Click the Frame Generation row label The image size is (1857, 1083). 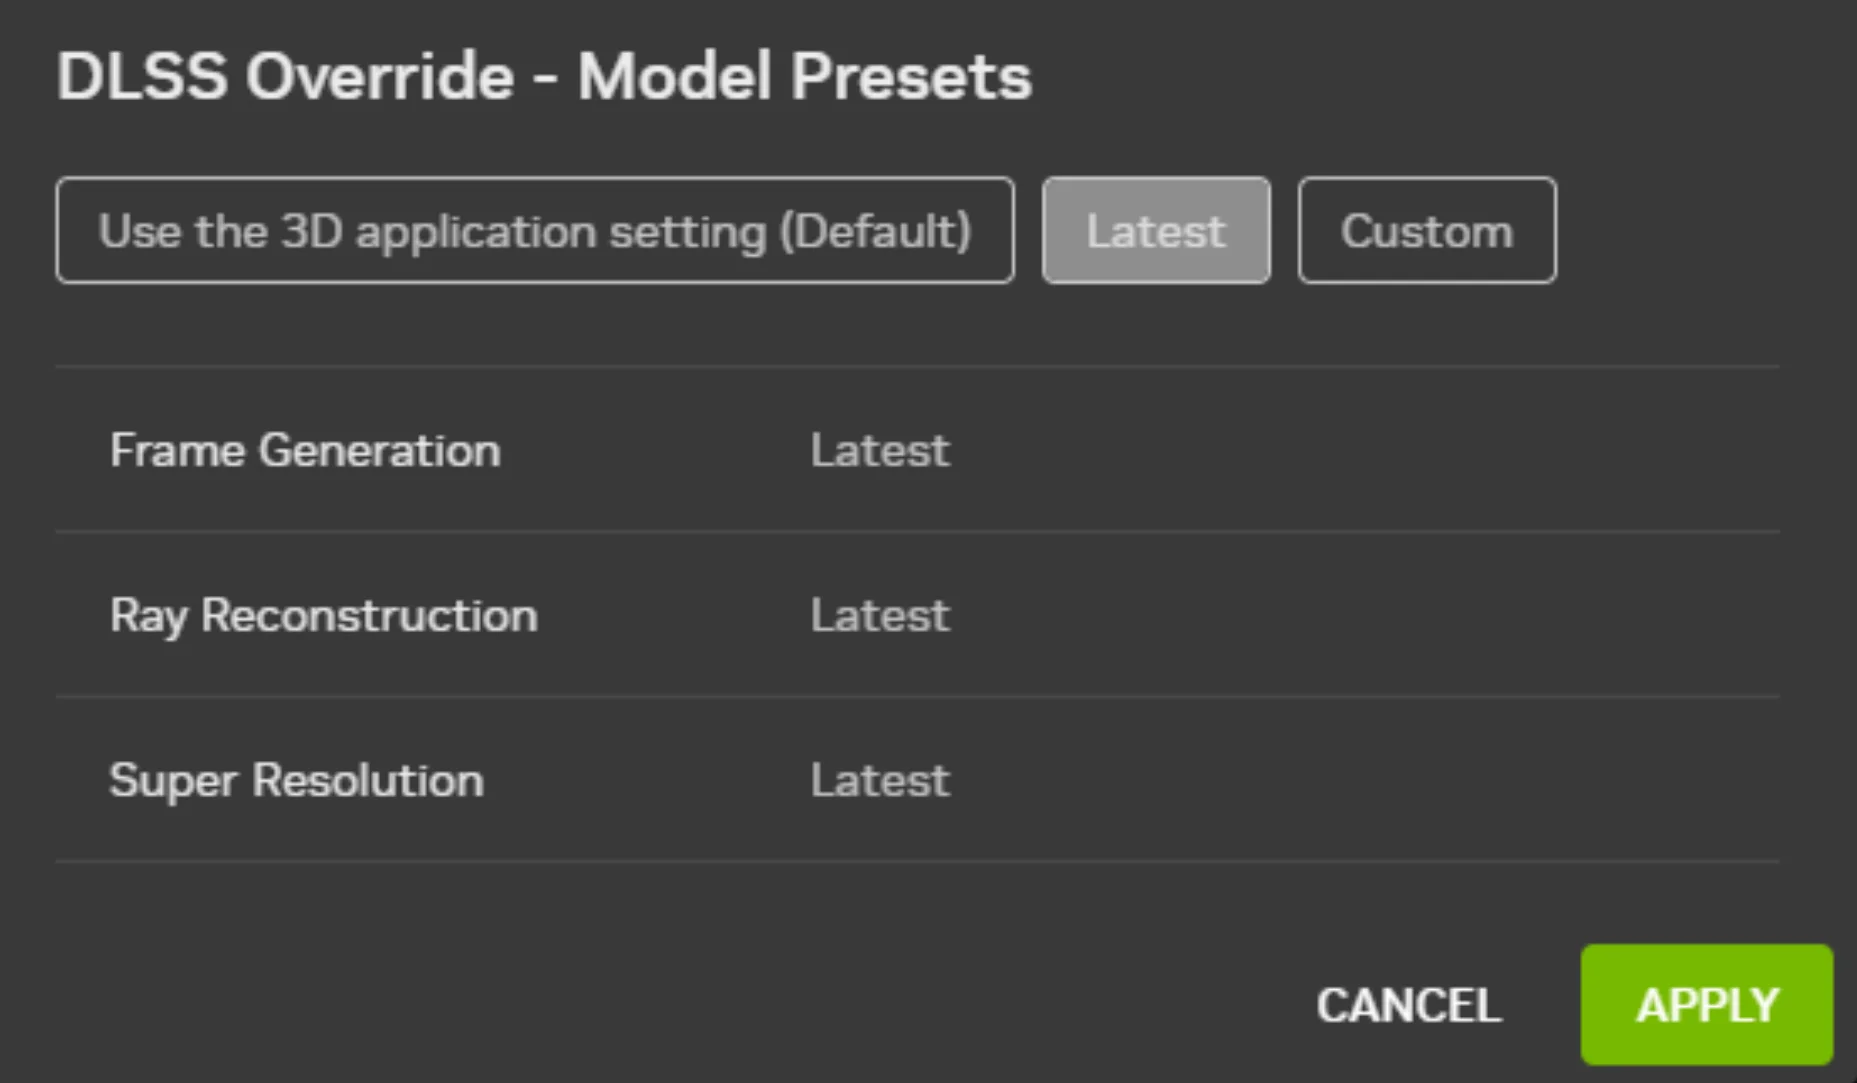[305, 450]
